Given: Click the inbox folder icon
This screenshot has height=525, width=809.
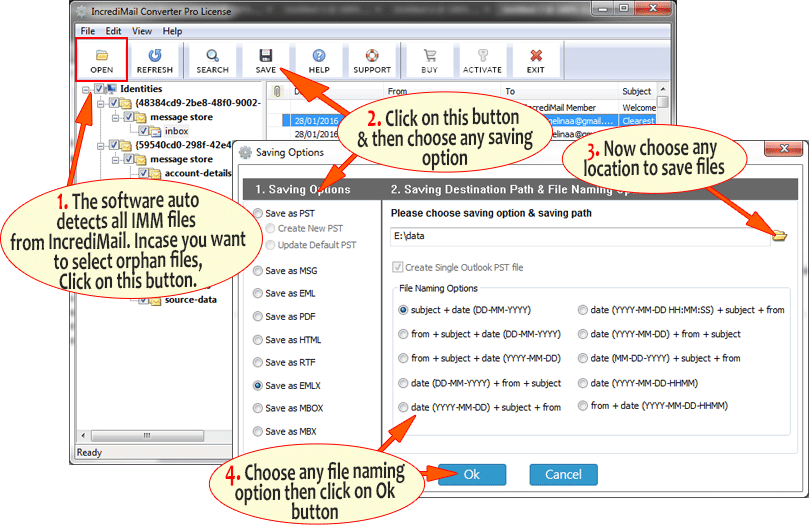Looking at the screenshot, I should pos(156,131).
